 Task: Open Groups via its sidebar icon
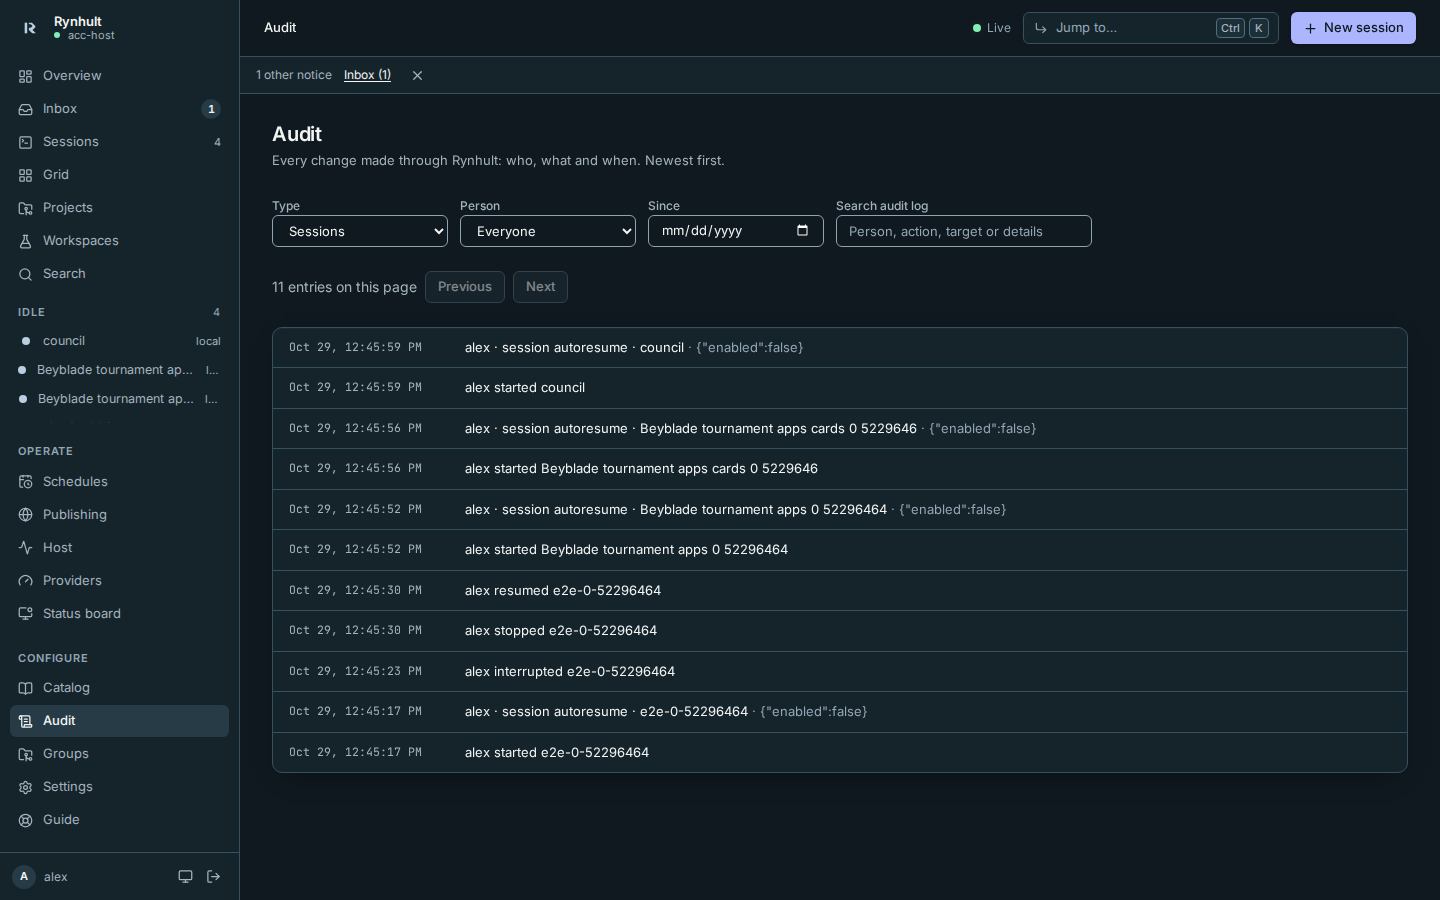25,754
